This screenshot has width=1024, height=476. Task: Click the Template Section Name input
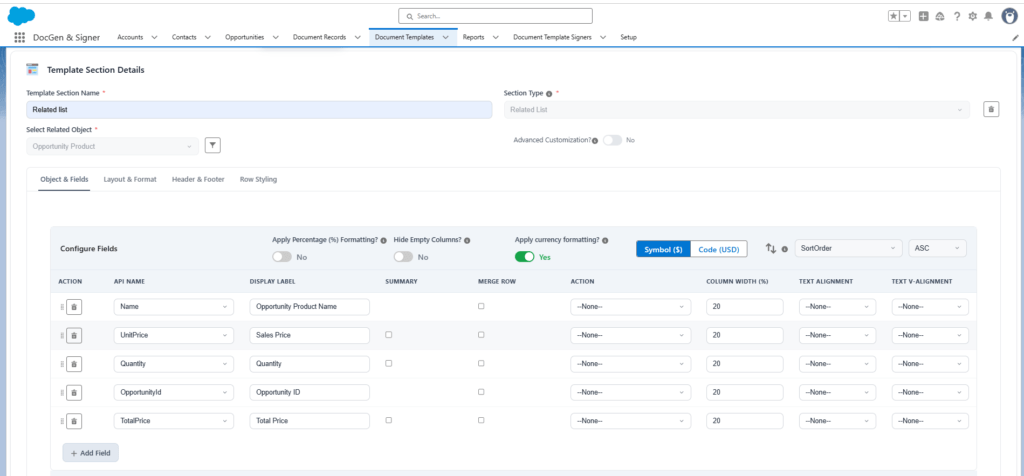pyautogui.click(x=259, y=110)
